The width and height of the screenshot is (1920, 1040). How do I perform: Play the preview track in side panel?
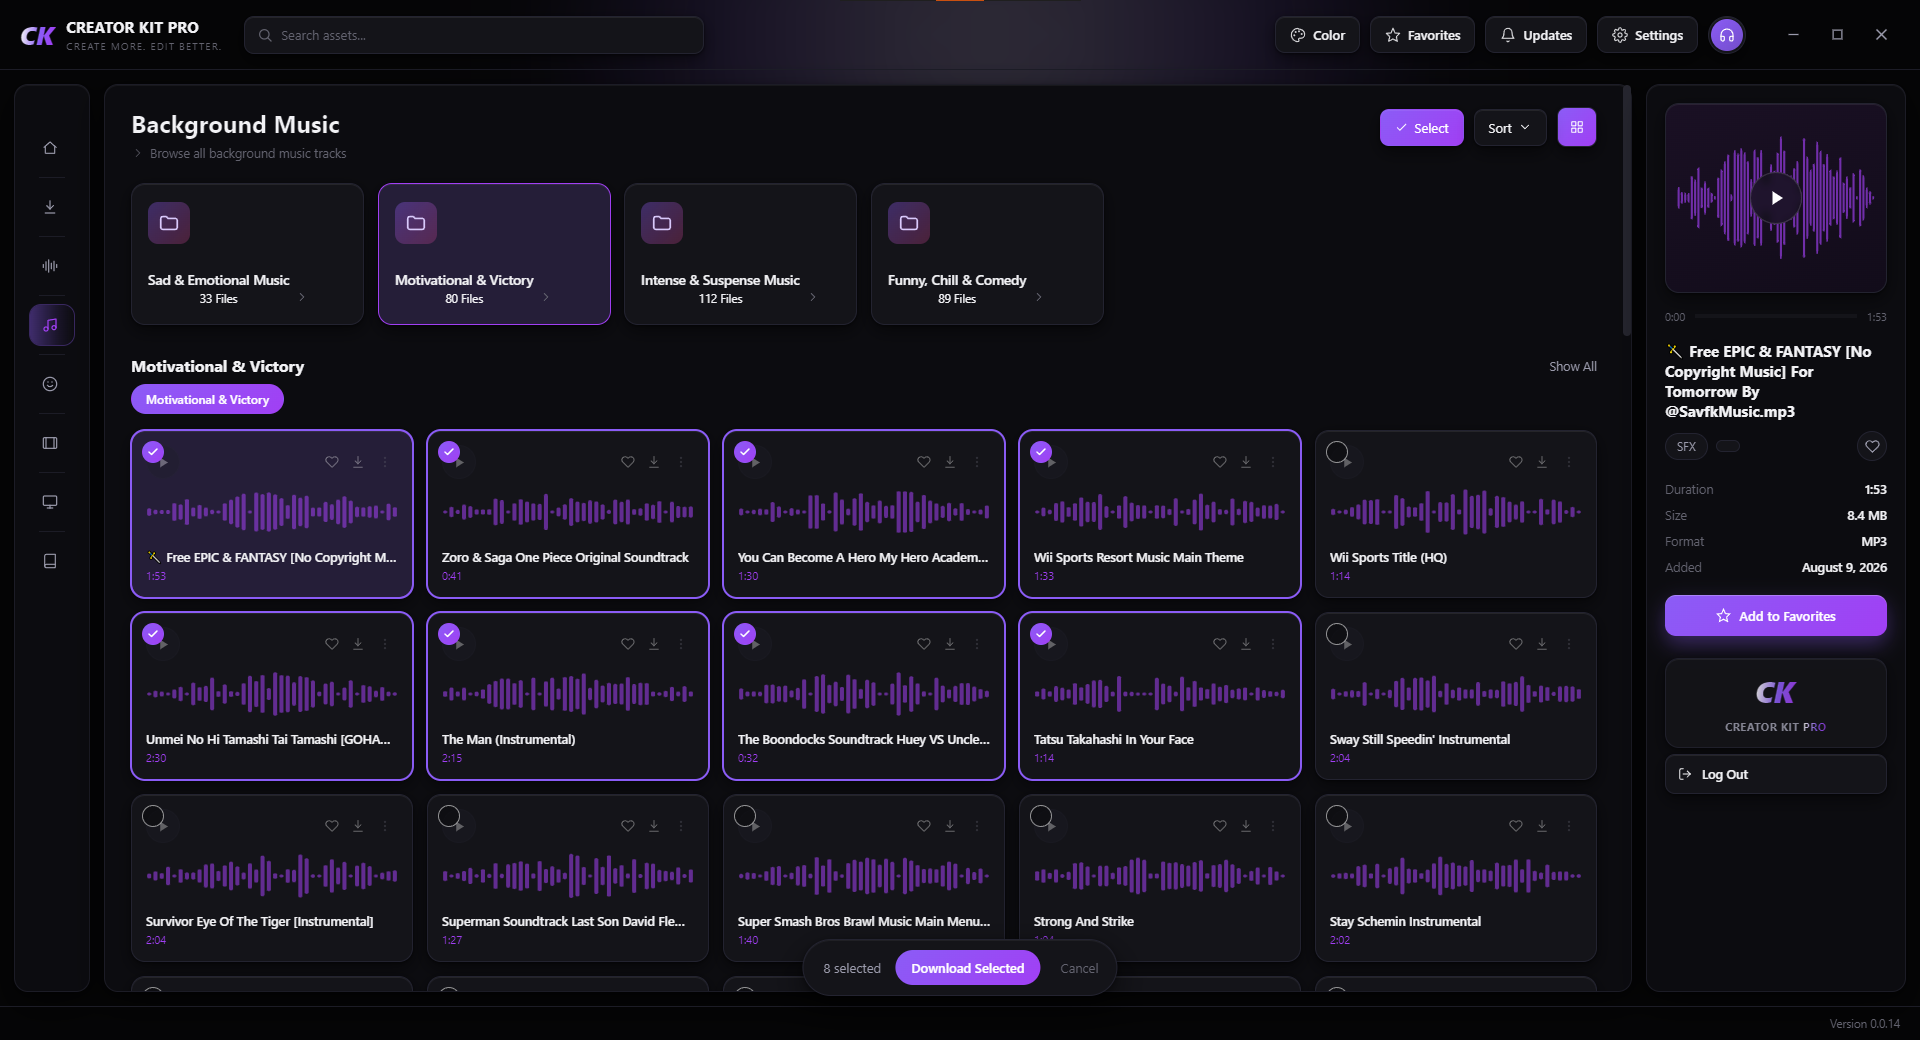[1776, 198]
